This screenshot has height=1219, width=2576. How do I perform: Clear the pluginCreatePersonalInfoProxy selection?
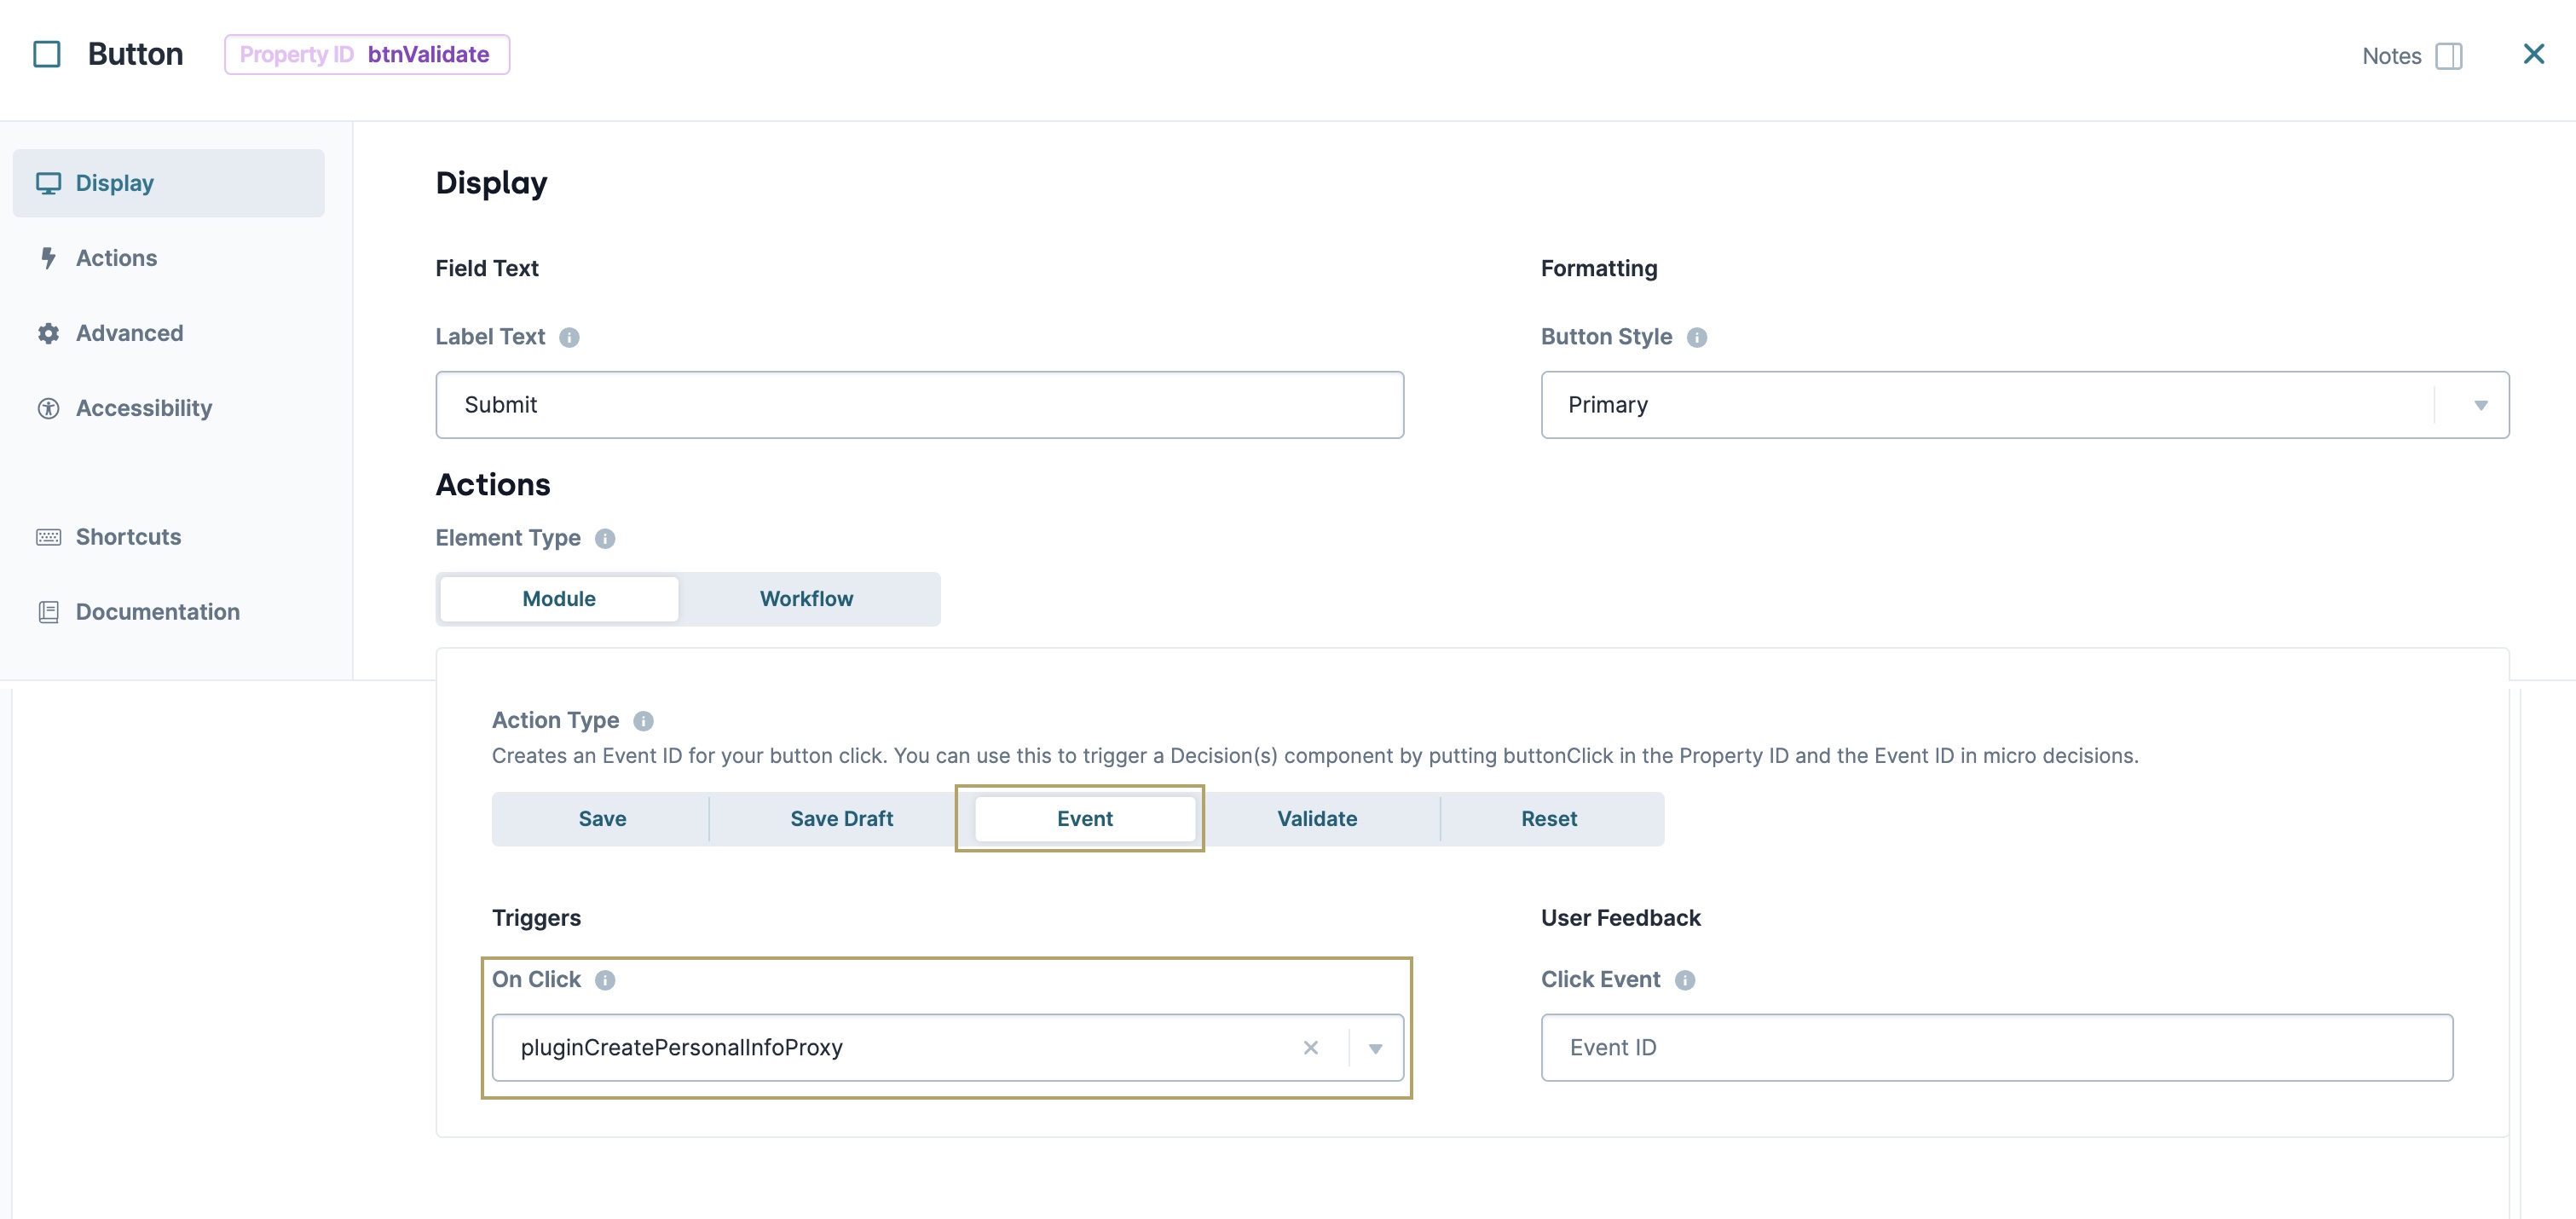1311,1047
